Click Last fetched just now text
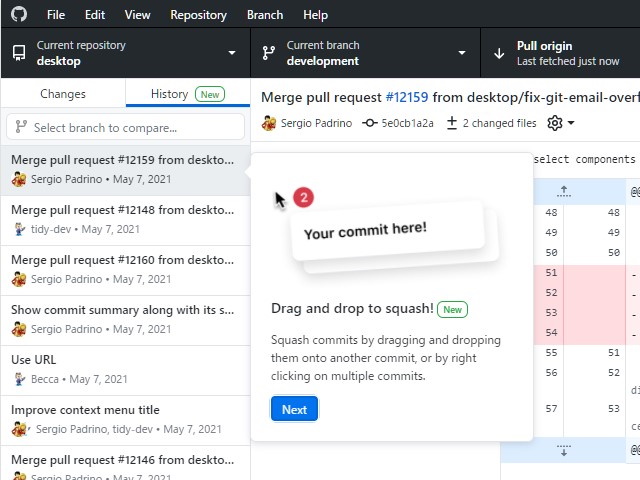Viewport: 640px width, 480px height. pyautogui.click(x=568, y=61)
